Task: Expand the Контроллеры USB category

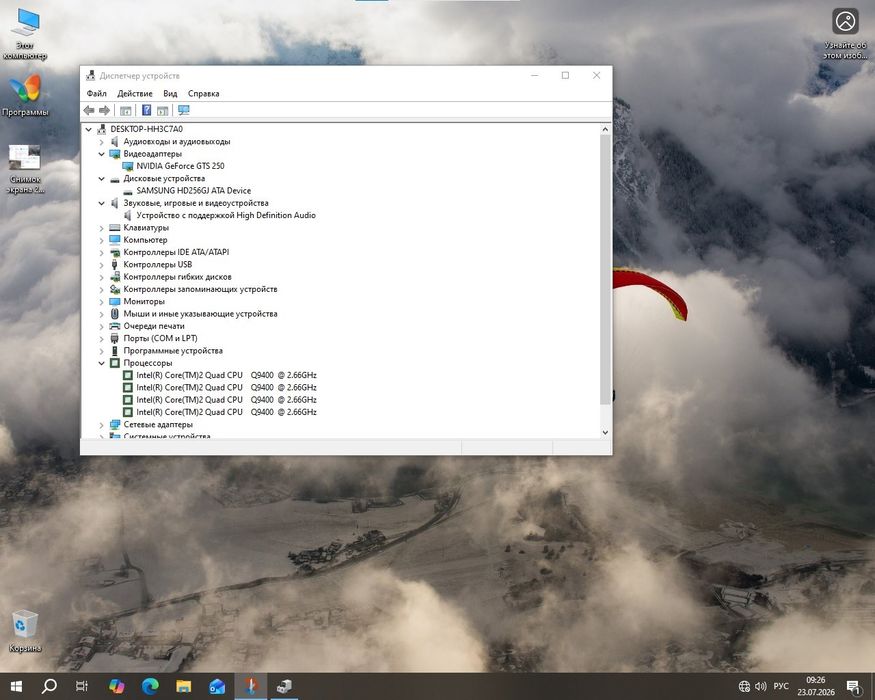Action: coord(102,265)
